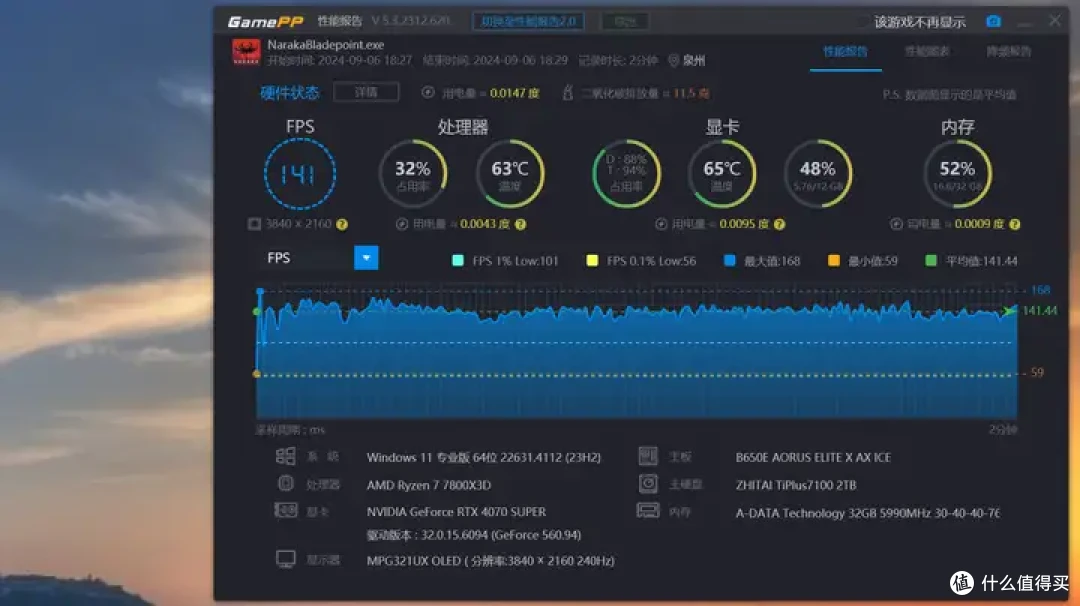Click the 11.5 克 CO2 emission value
The height and width of the screenshot is (606, 1080).
(x=691, y=93)
